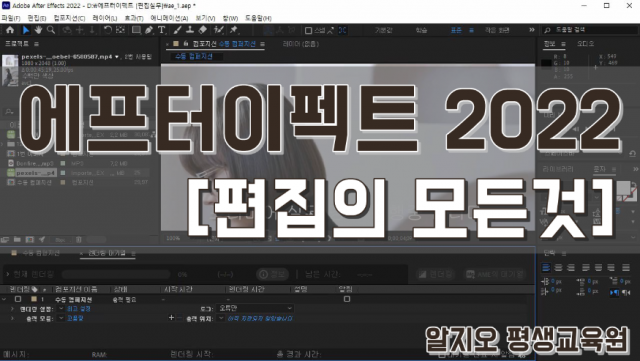This screenshot has width=640, height=361.
Task: Open the 파일(F) menu
Action: [x=11, y=18]
